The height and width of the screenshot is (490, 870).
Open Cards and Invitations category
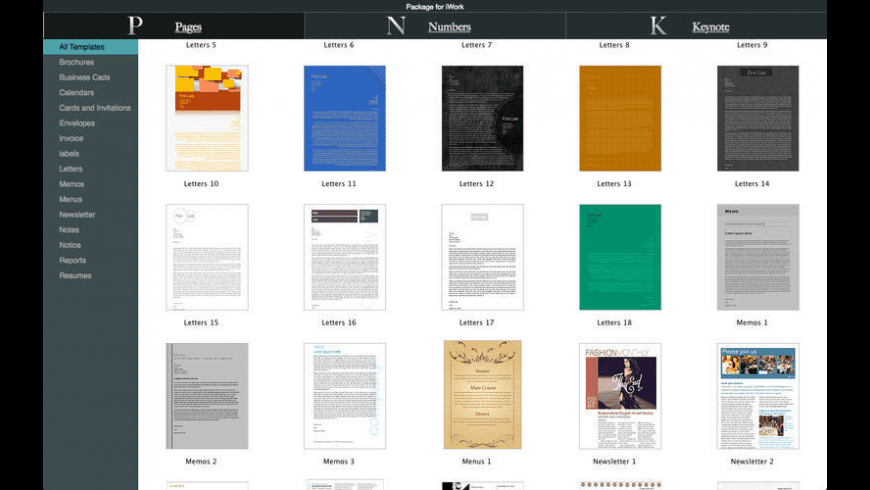pos(95,108)
